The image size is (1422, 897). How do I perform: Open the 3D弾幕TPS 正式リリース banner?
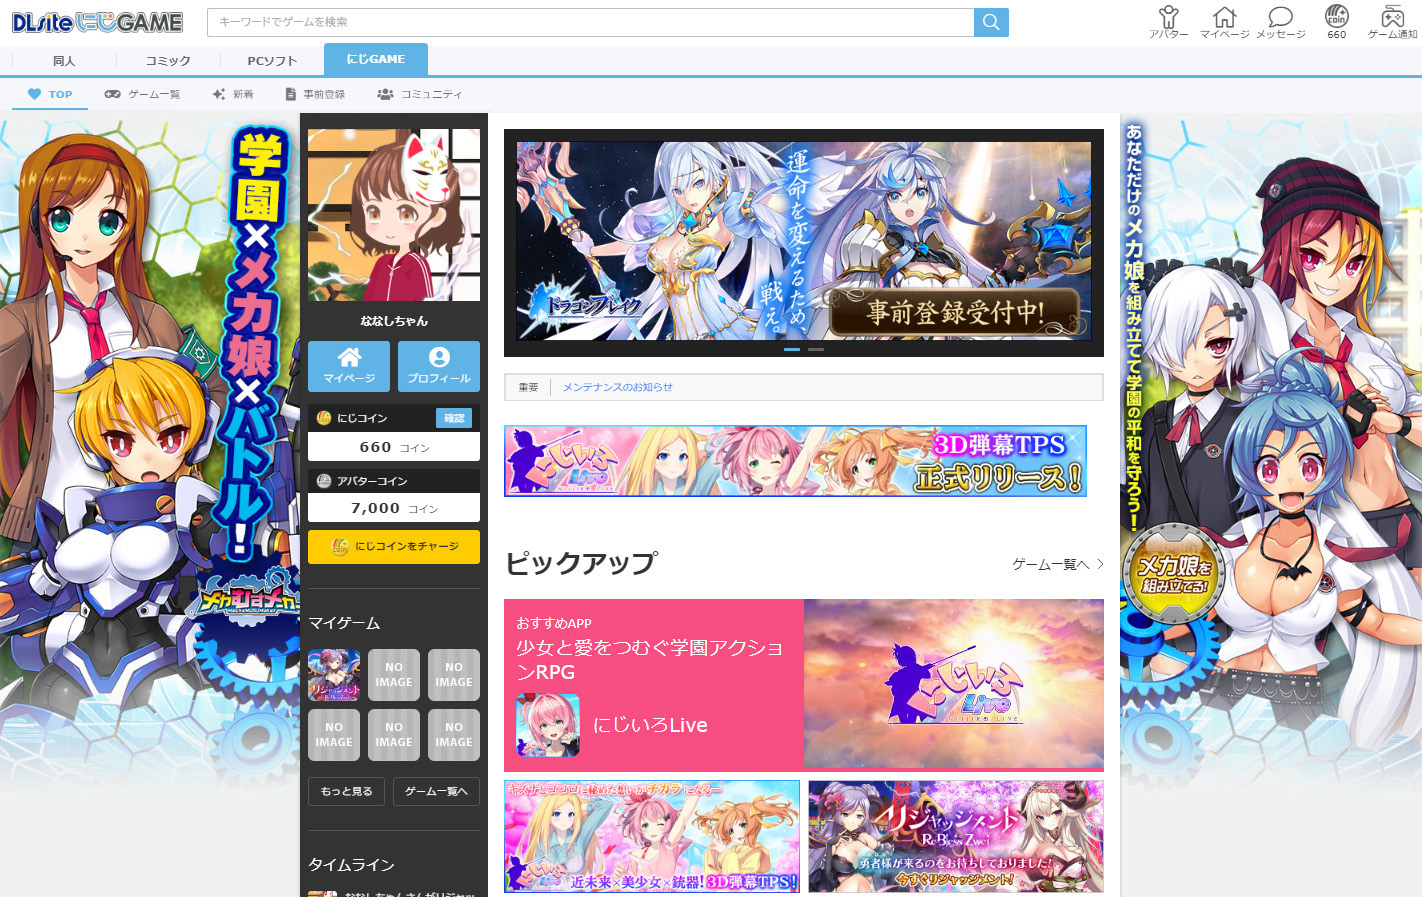tap(795, 461)
